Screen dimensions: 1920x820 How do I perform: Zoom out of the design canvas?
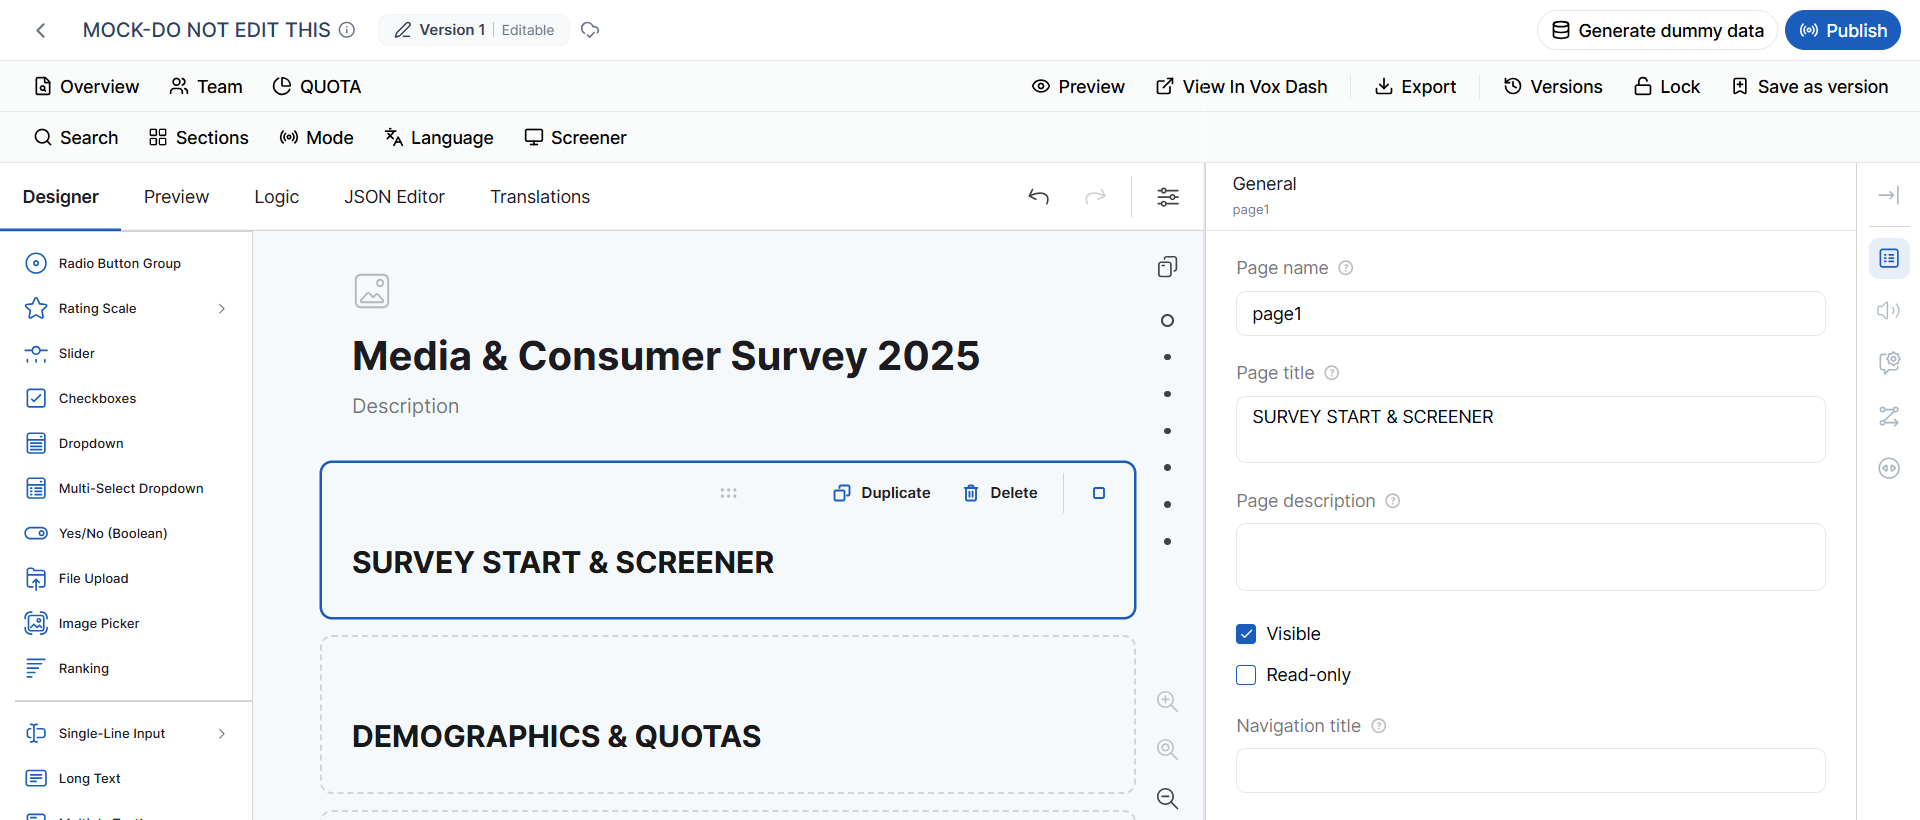click(x=1167, y=798)
